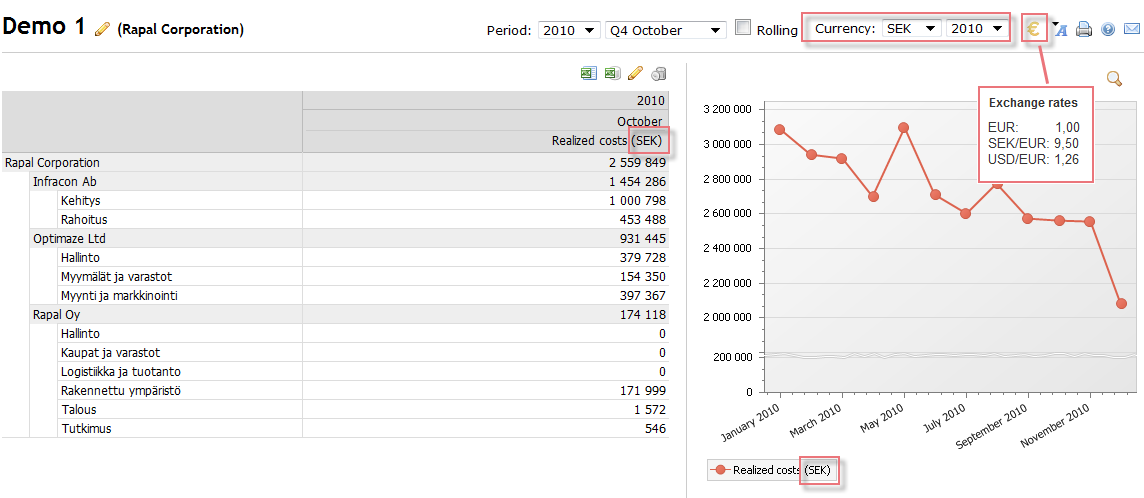The width and height of the screenshot is (1144, 498).
Task: Click the email envelope icon
Action: tap(1131, 30)
